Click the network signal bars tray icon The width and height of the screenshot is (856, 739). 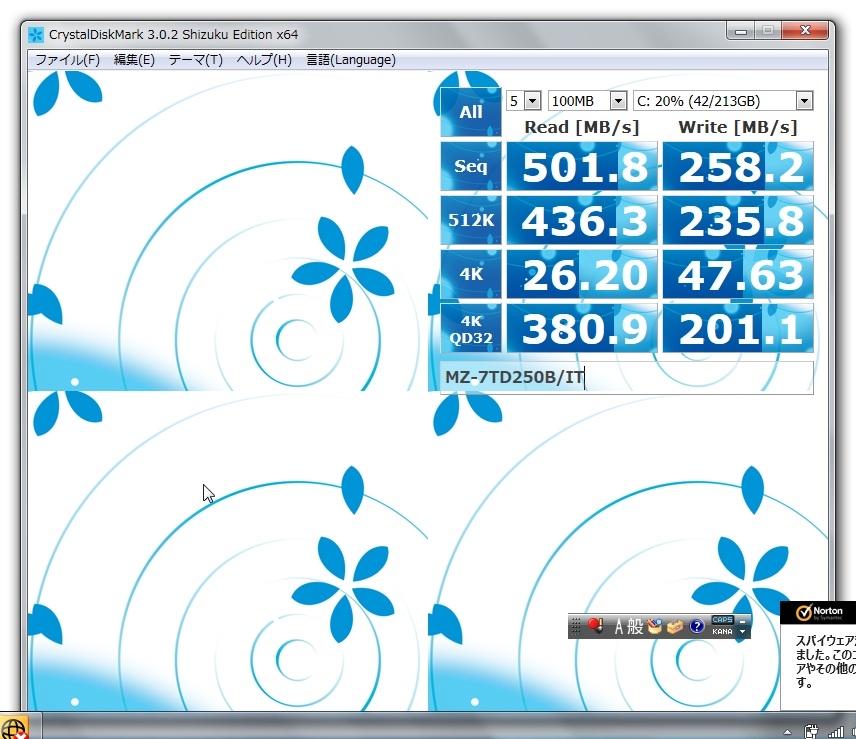(835, 732)
